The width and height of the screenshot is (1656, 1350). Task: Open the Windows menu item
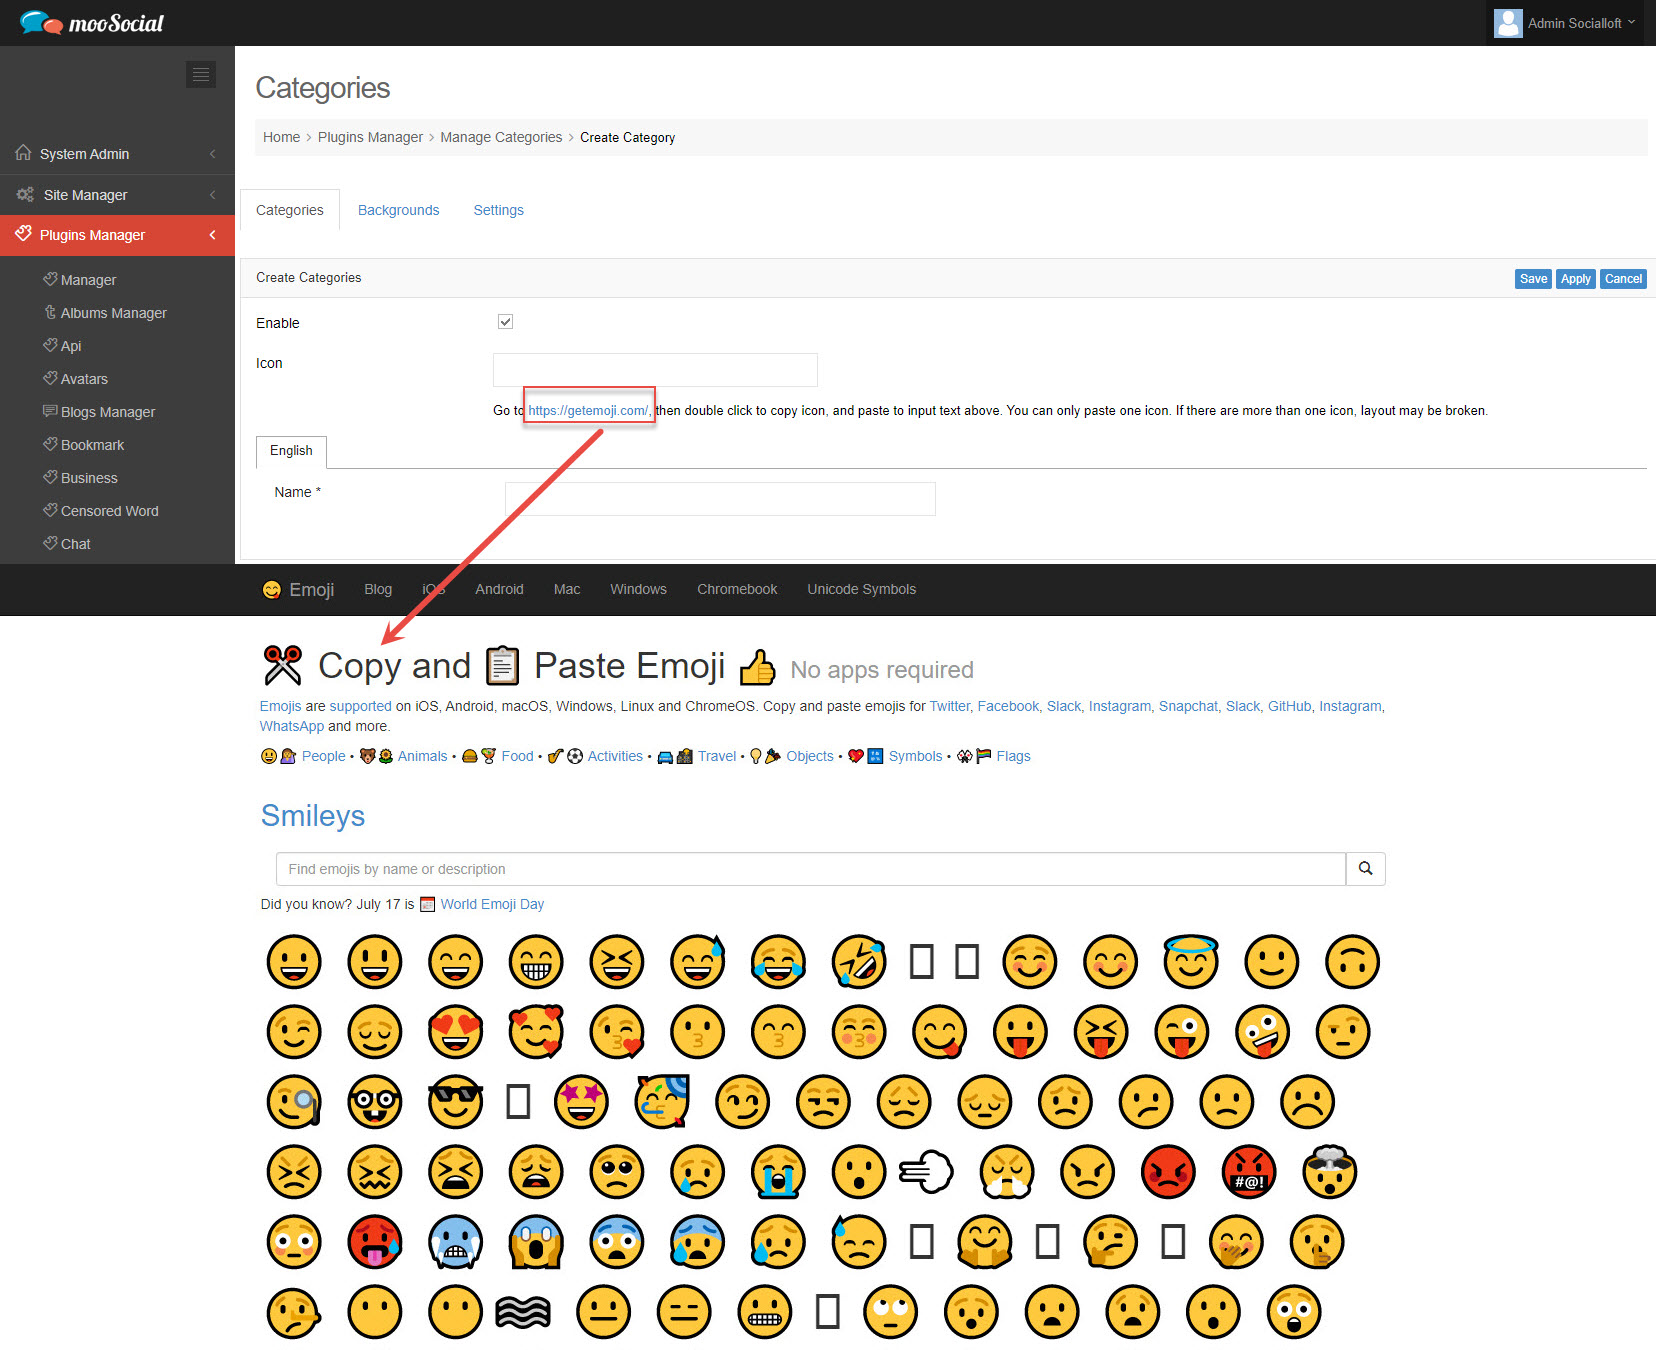pos(638,589)
